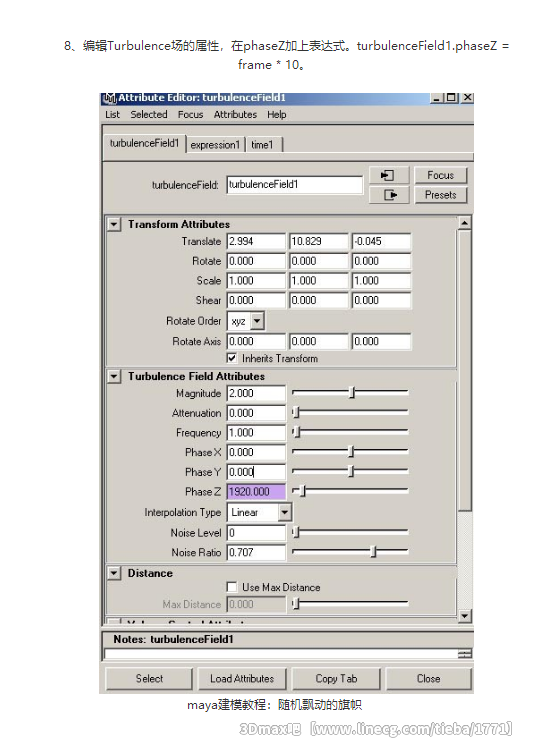Viewport: 552px width, 748px height.
Task: Click the Noise Level value field
Action: point(256,533)
